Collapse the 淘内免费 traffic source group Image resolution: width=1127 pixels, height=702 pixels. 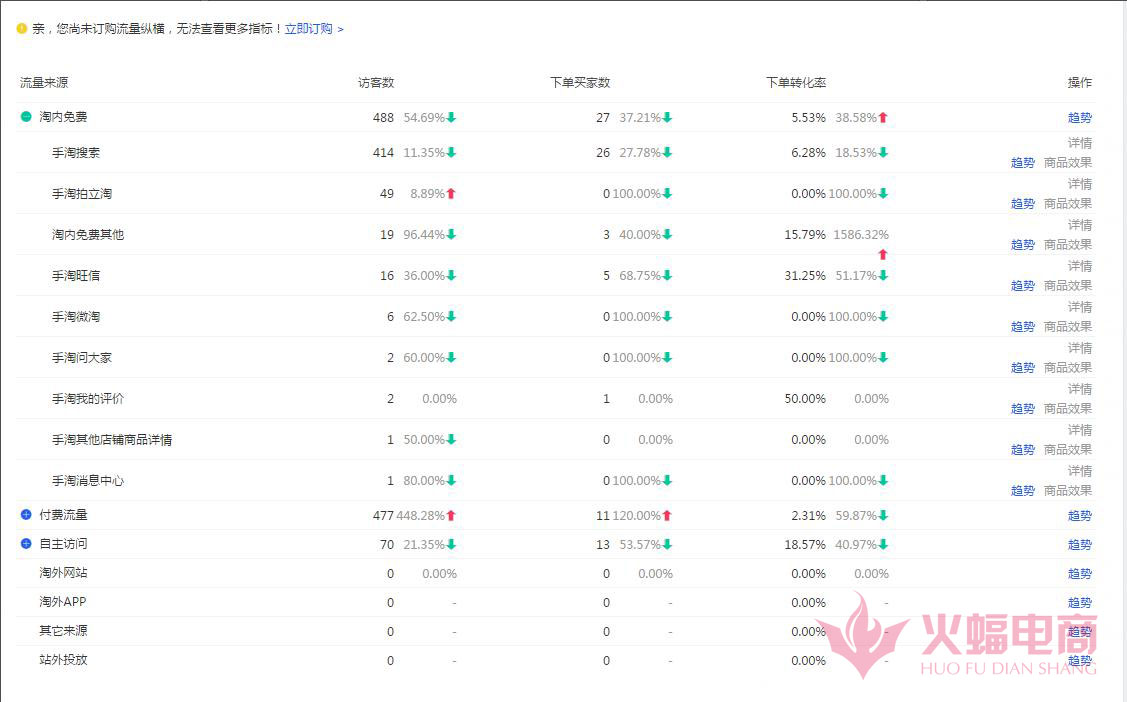click(26, 116)
